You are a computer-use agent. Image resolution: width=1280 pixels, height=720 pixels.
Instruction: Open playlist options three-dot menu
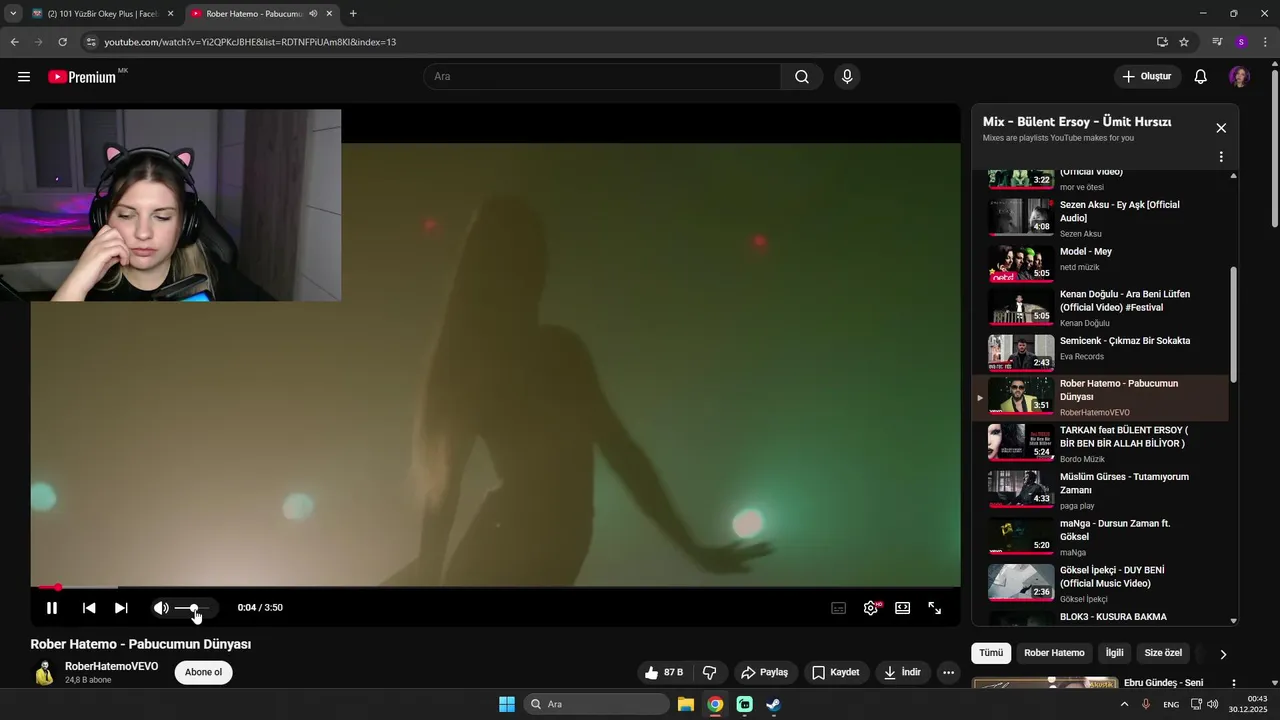click(1221, 157)
